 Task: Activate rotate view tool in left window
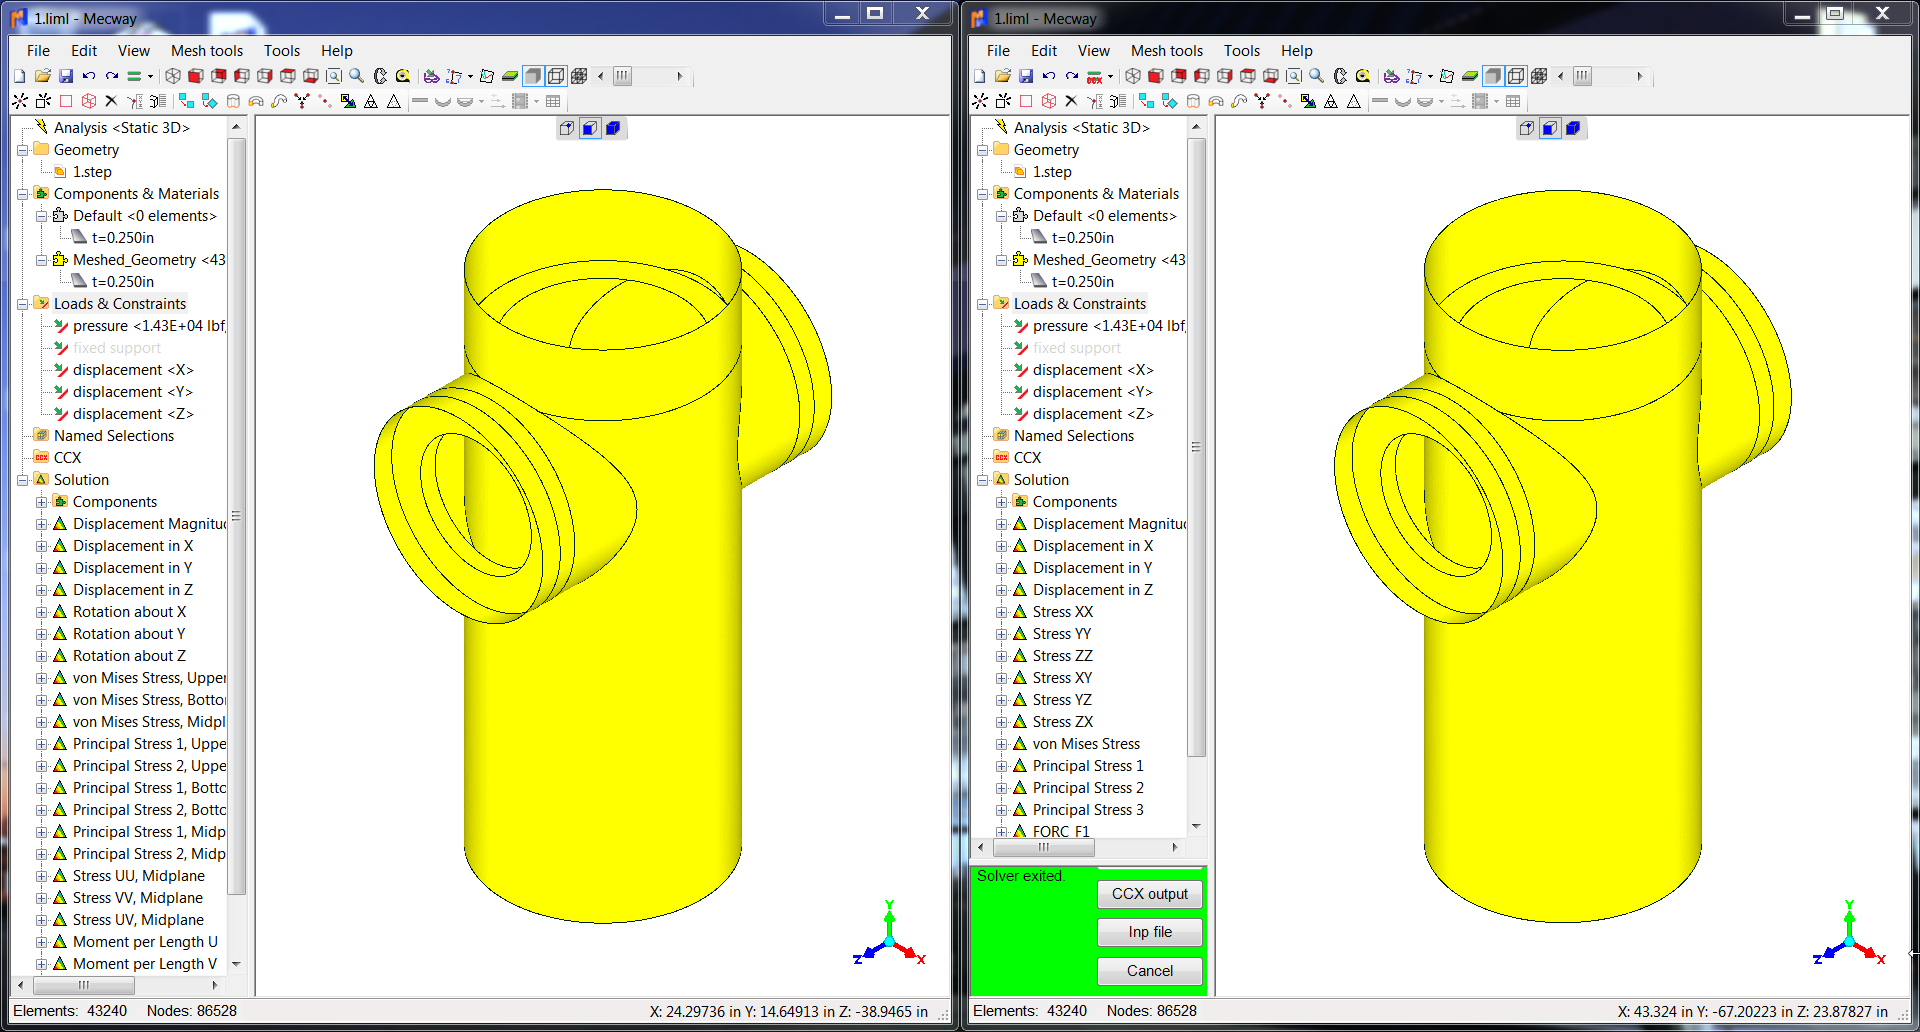click(x=380, y=76)
